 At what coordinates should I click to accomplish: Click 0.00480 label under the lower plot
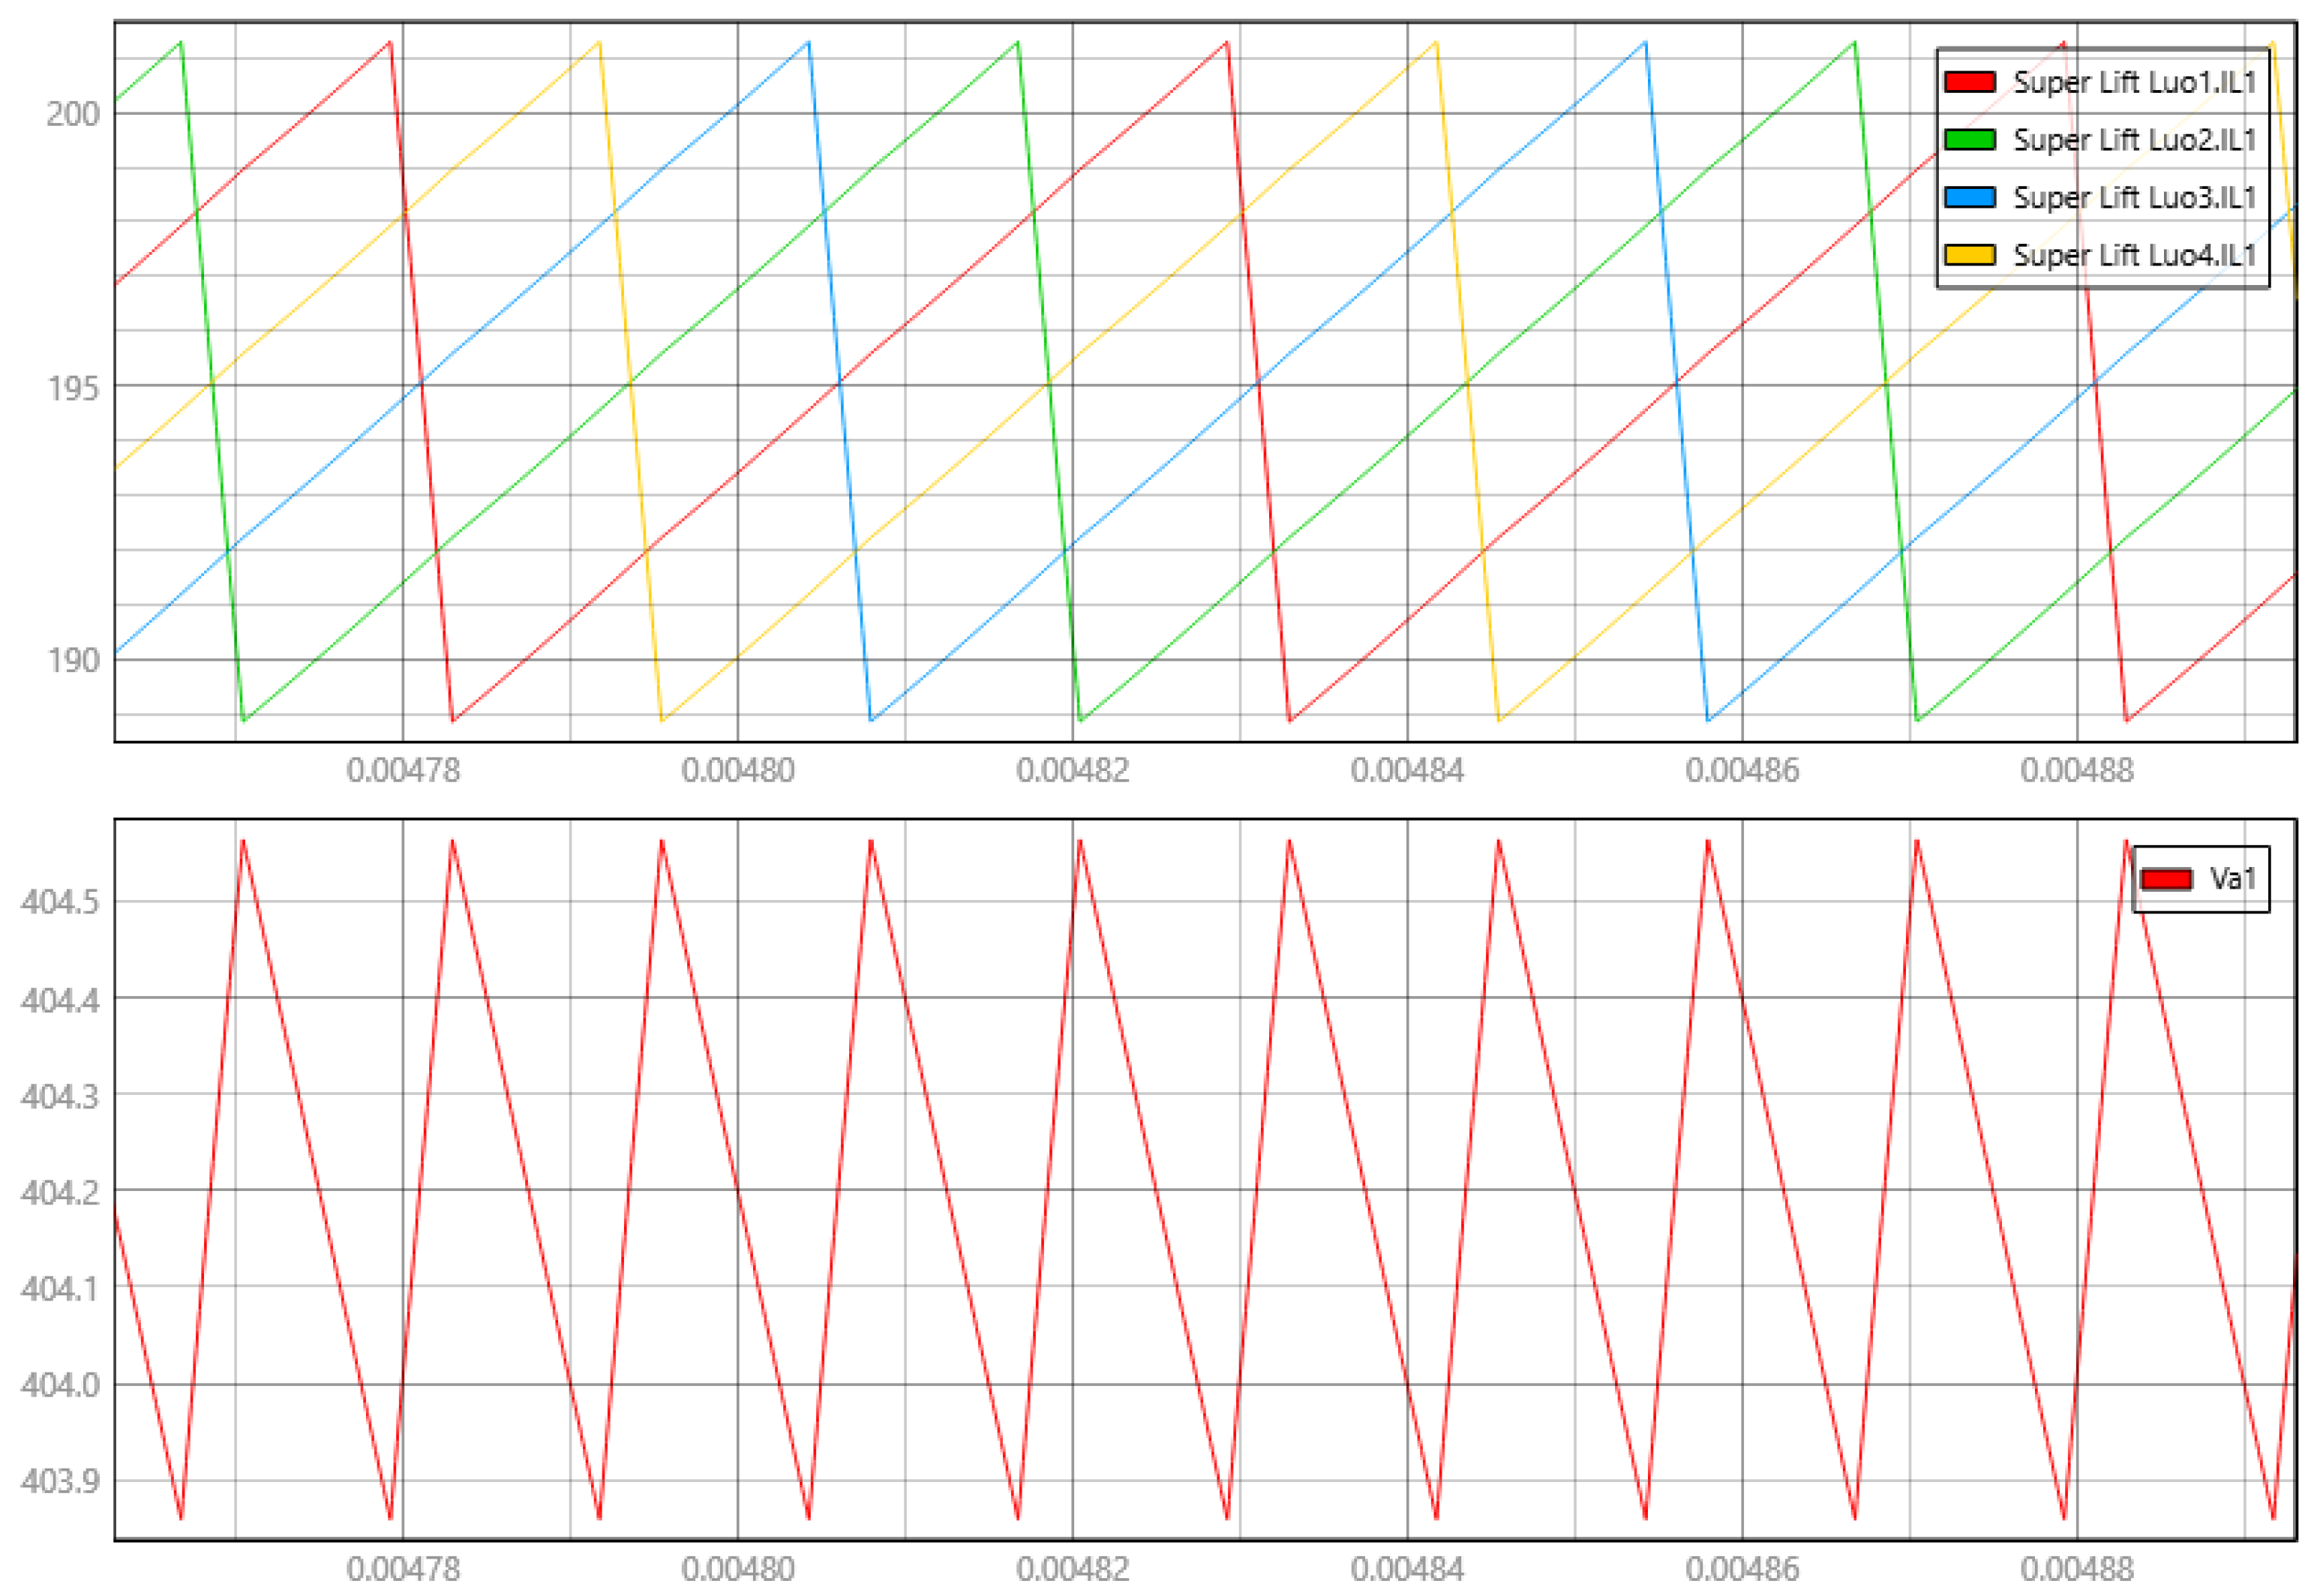coord(738,1569)
